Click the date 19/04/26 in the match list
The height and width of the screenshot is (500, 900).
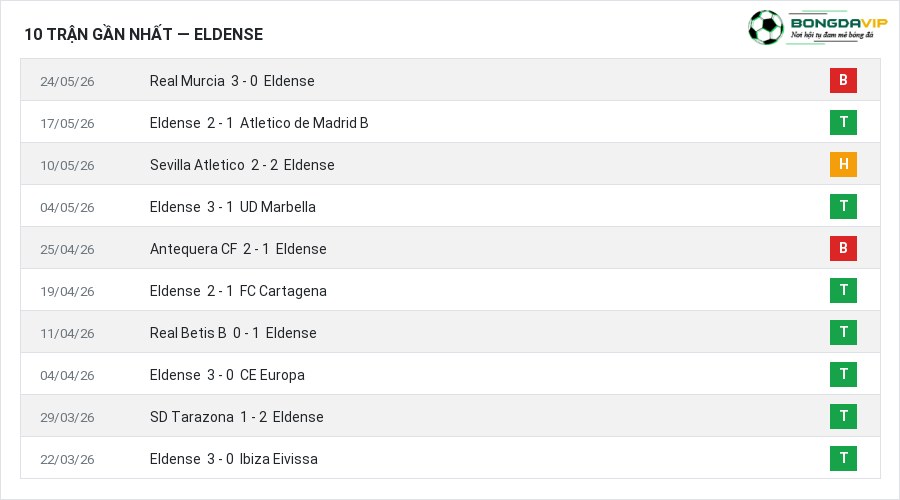pyautogui.click(x=67, y=292)
